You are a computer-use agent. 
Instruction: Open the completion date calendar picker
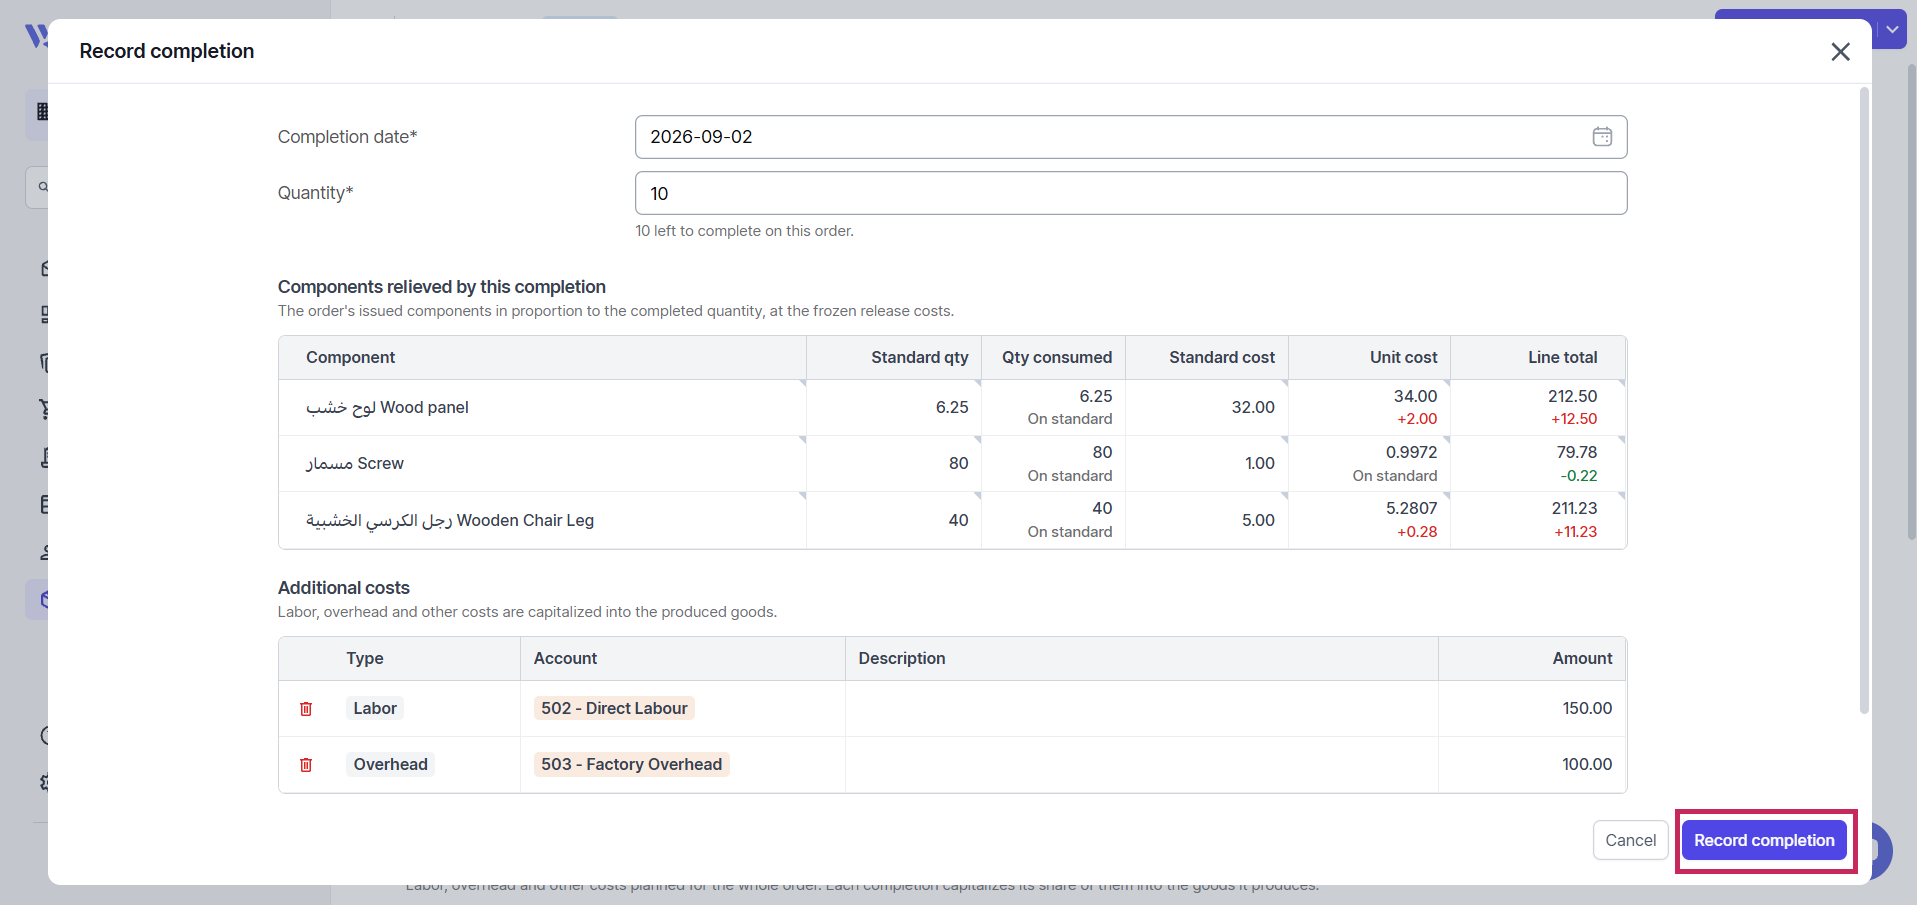[x=1602, y=137]
